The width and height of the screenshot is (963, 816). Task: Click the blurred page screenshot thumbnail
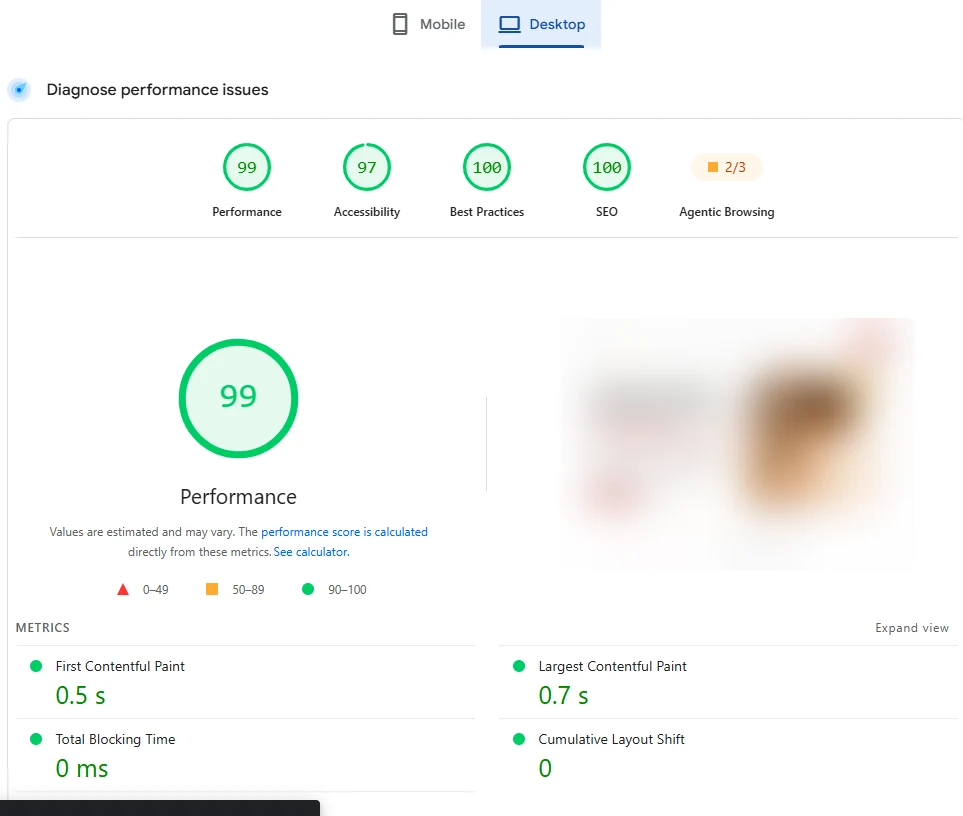pyautogui.click(x=737, y=444)
